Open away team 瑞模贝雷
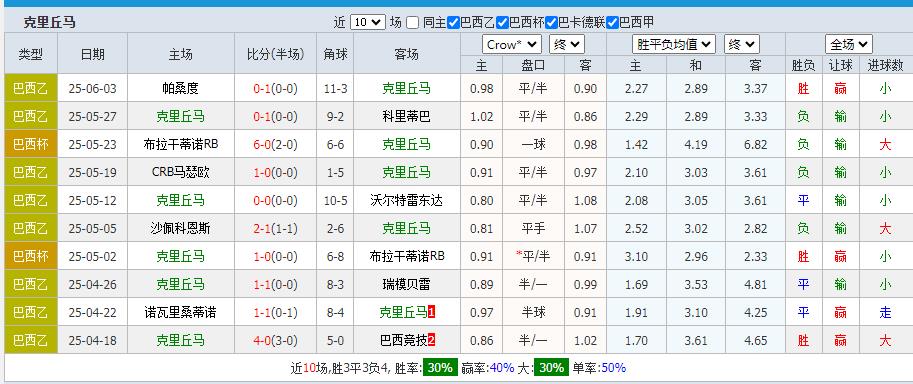This screenshot has height=384, width=913. pos(406,284)
